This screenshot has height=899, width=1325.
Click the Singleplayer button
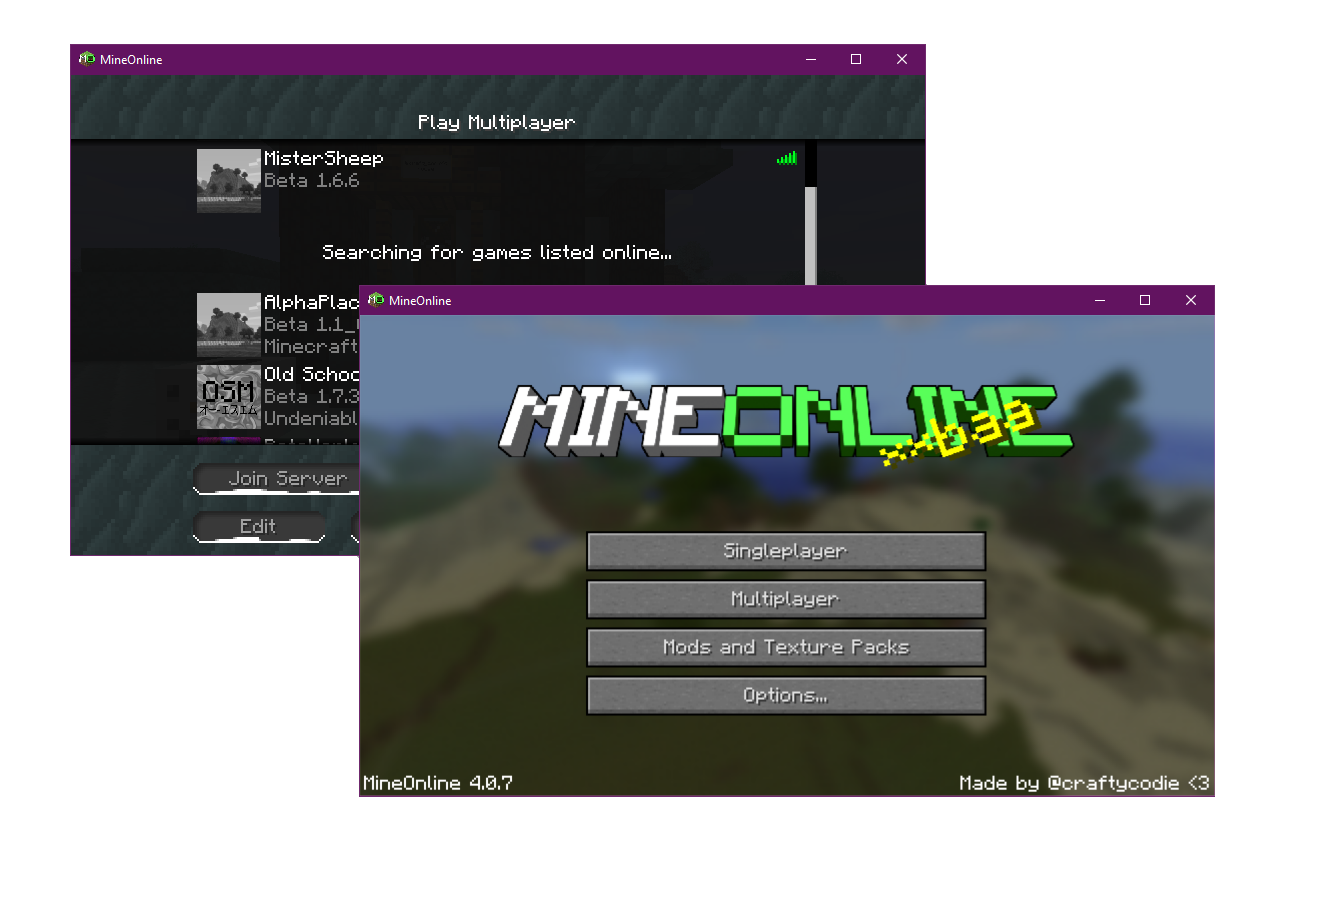[x=786, y=551]
